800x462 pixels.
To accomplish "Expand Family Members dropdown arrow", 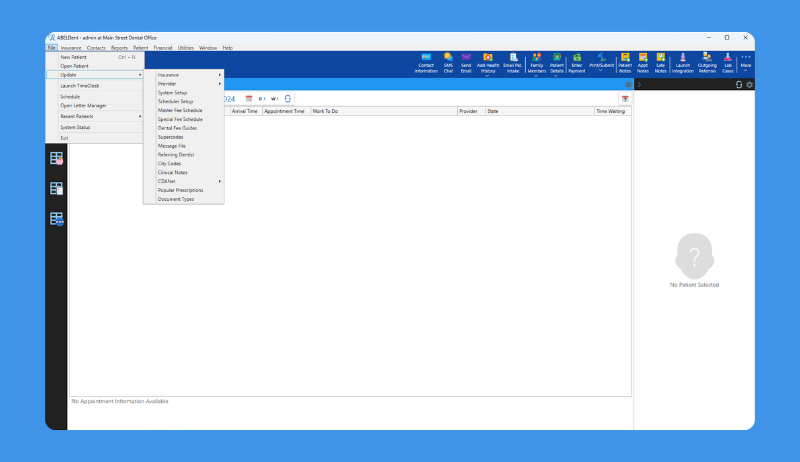I will 536,76.
